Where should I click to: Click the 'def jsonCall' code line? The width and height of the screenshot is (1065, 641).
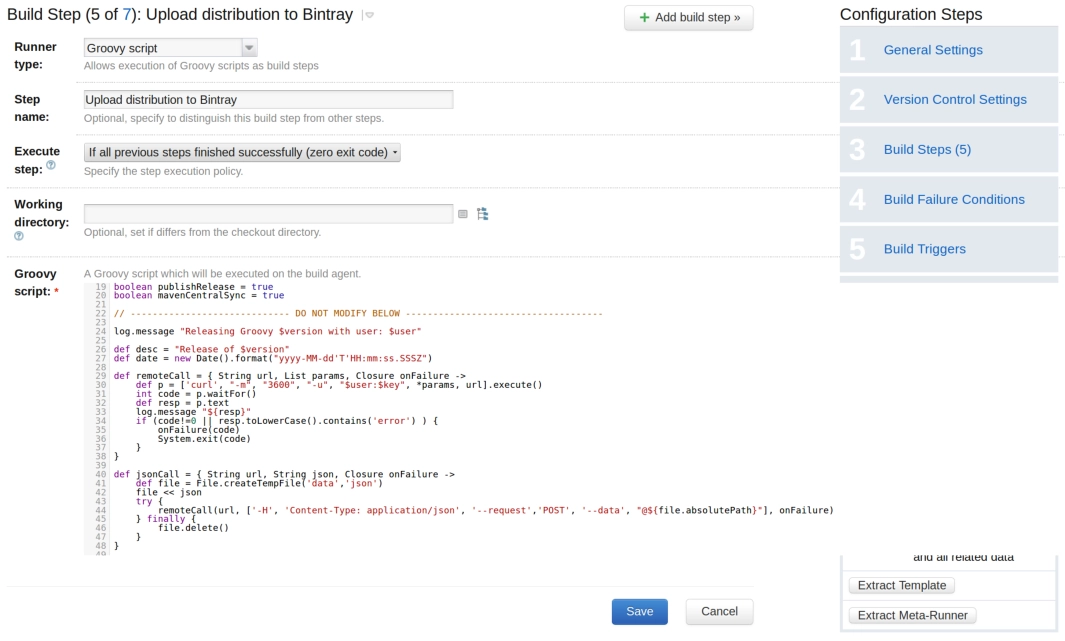point(284,475)
